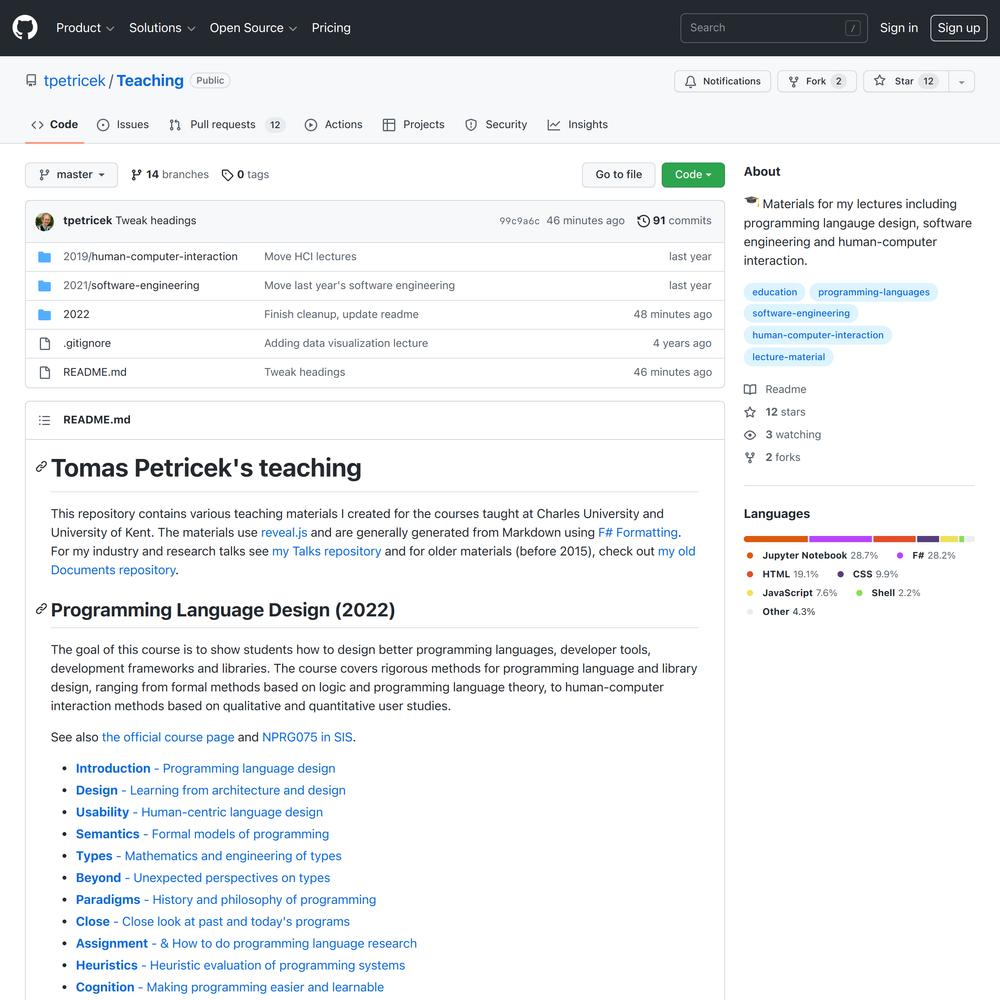Open the repository icon beside tpetricek
Image resolution: width=1000 pixels, height=1000 pixels.
tap(31, 80)
